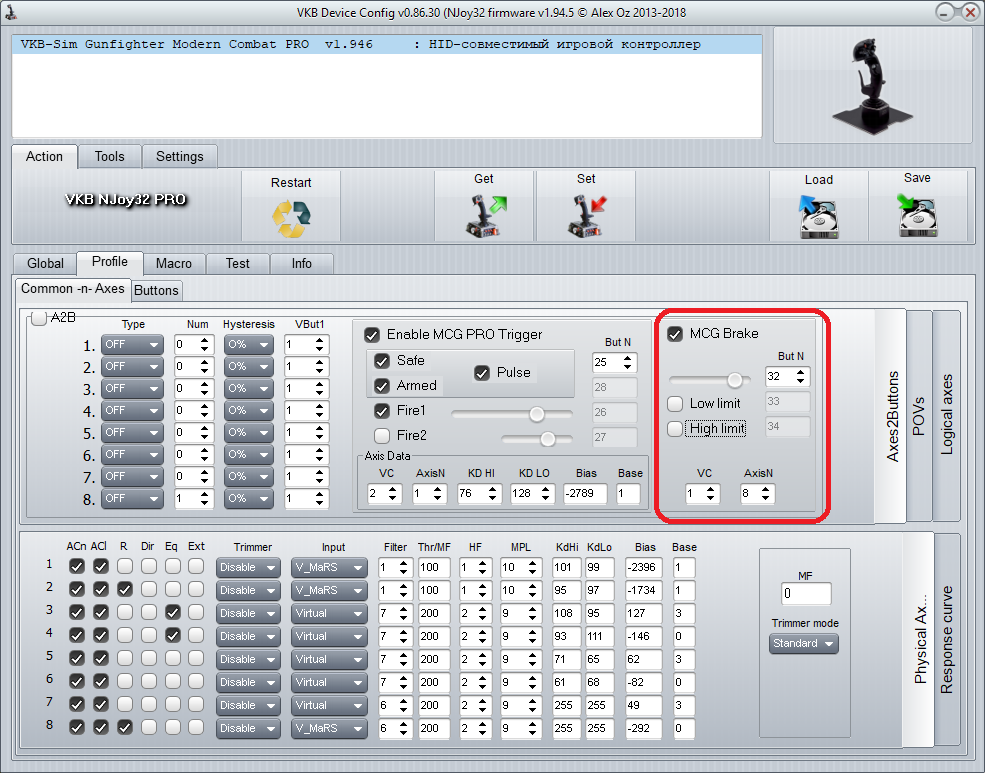Toggle Enable MCG PRO Trigger checkbox
The image size is (985, 773).
(372, 335)
